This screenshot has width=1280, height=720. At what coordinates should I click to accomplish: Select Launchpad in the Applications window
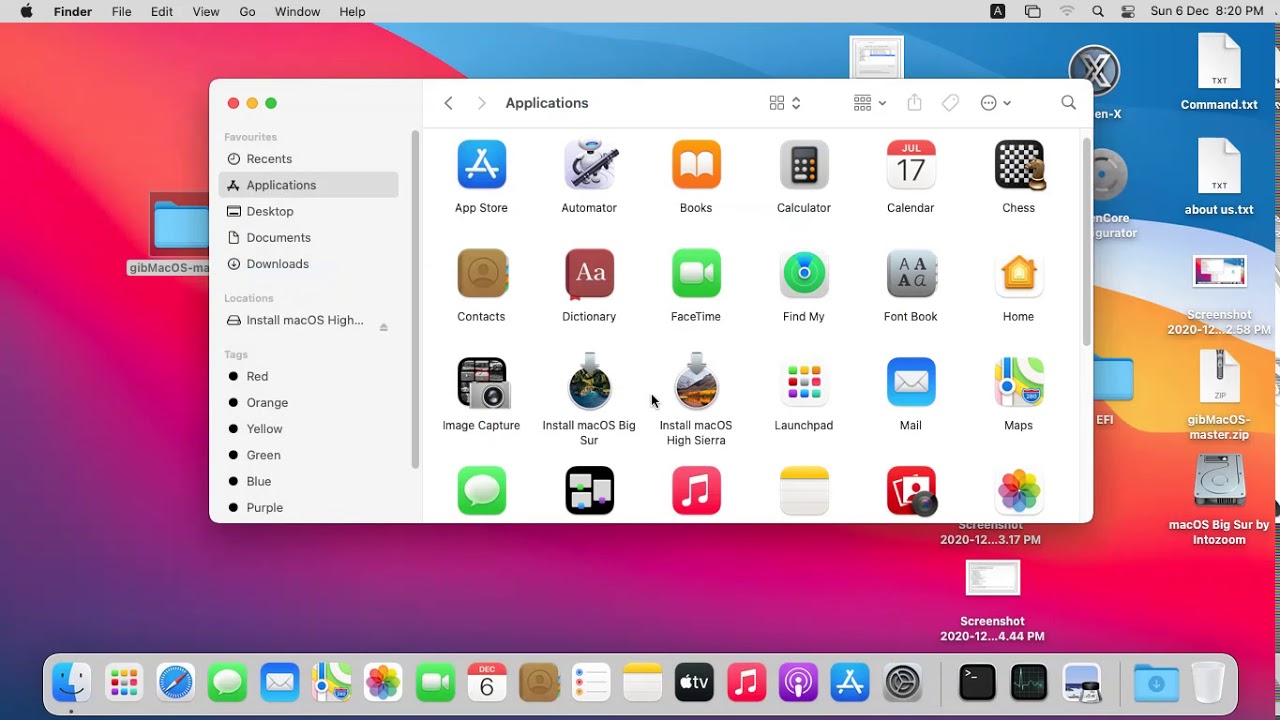tap(804, 383)
